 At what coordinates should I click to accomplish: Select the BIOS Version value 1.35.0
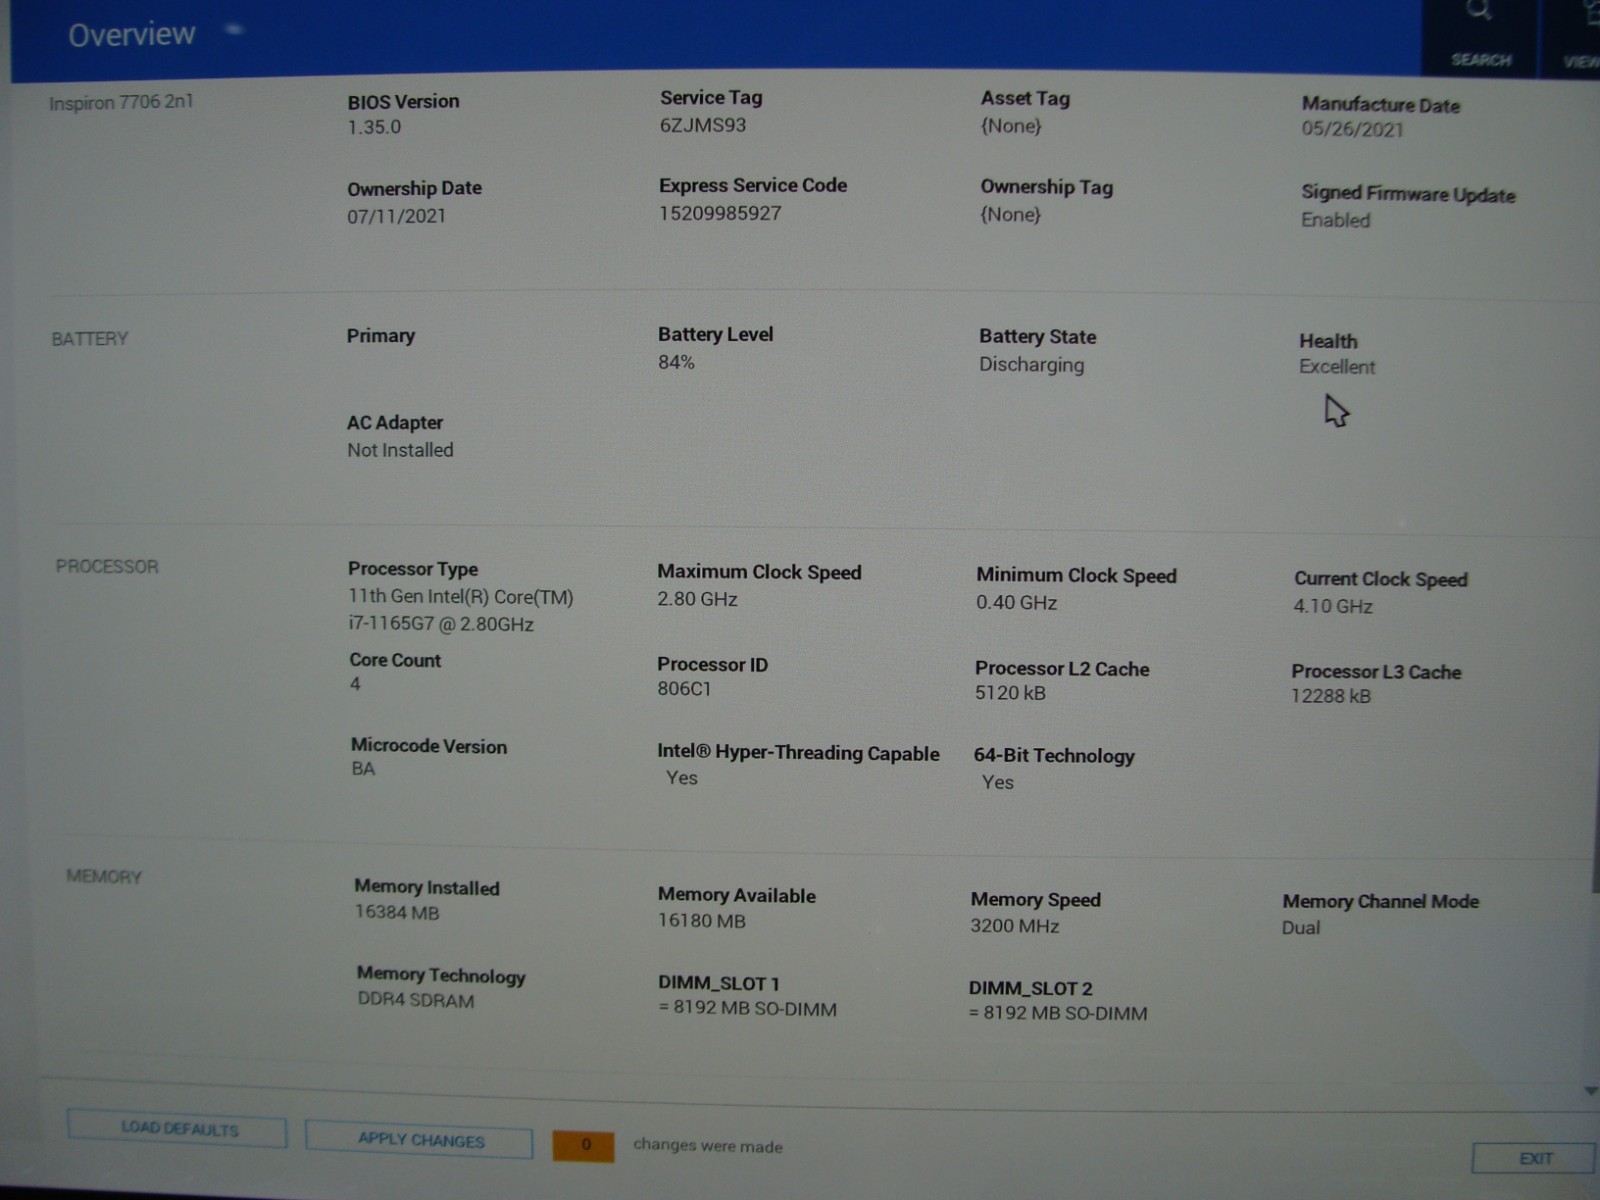click(374, 127)
